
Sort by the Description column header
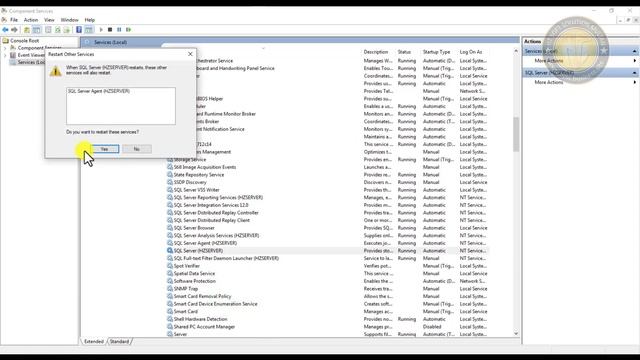point(376,52)
